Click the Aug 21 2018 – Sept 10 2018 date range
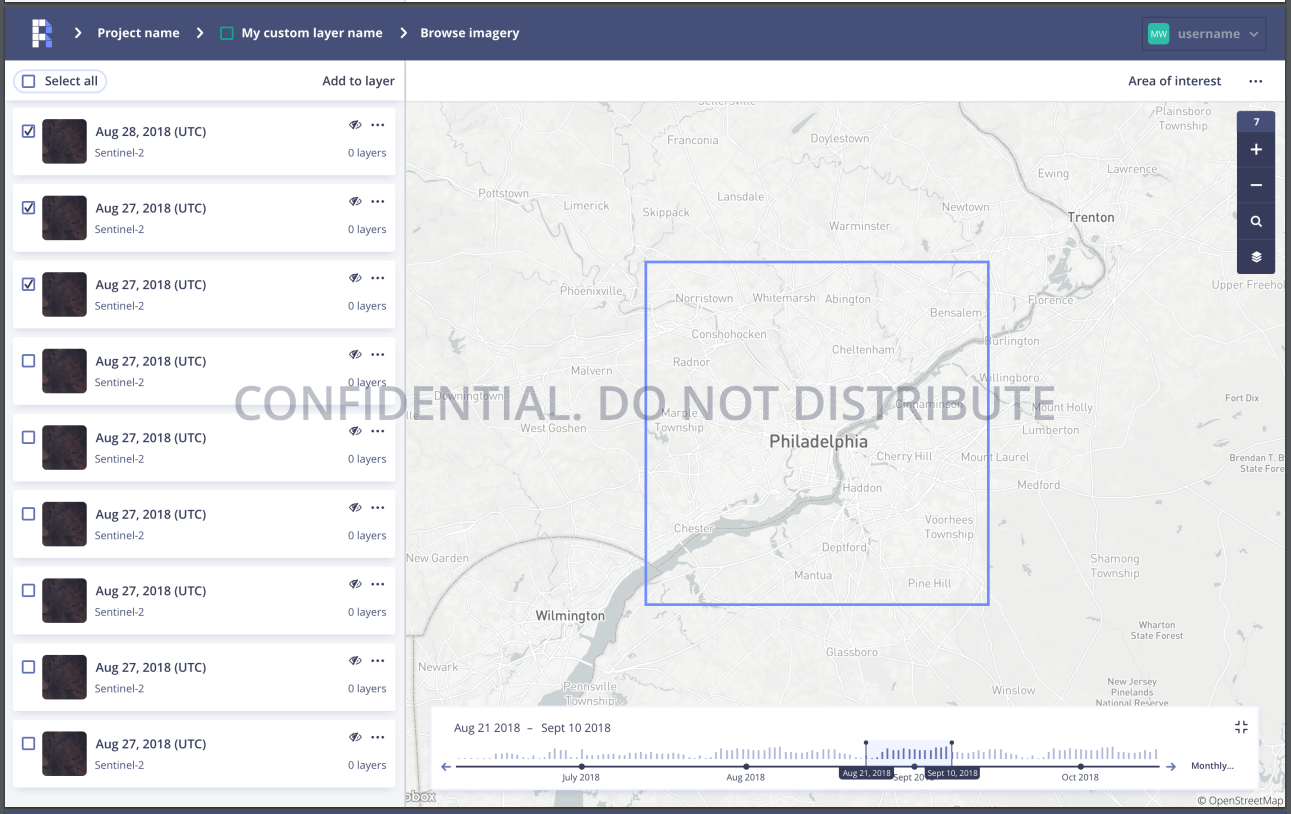Viewport: 1291px width, 814px height. pyautogui.click(x=532, y=728)
